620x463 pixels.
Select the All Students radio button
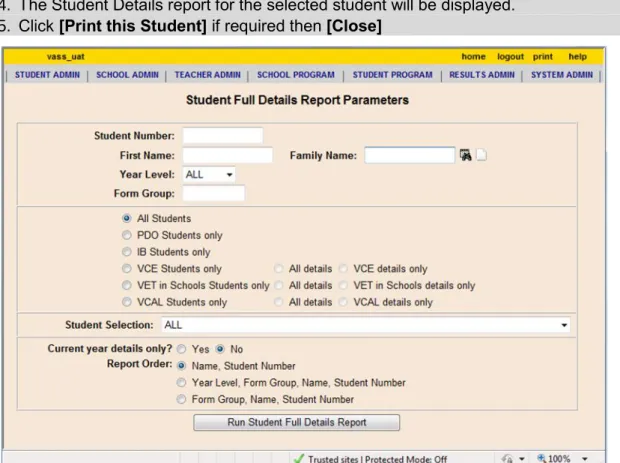coord(127,218)
